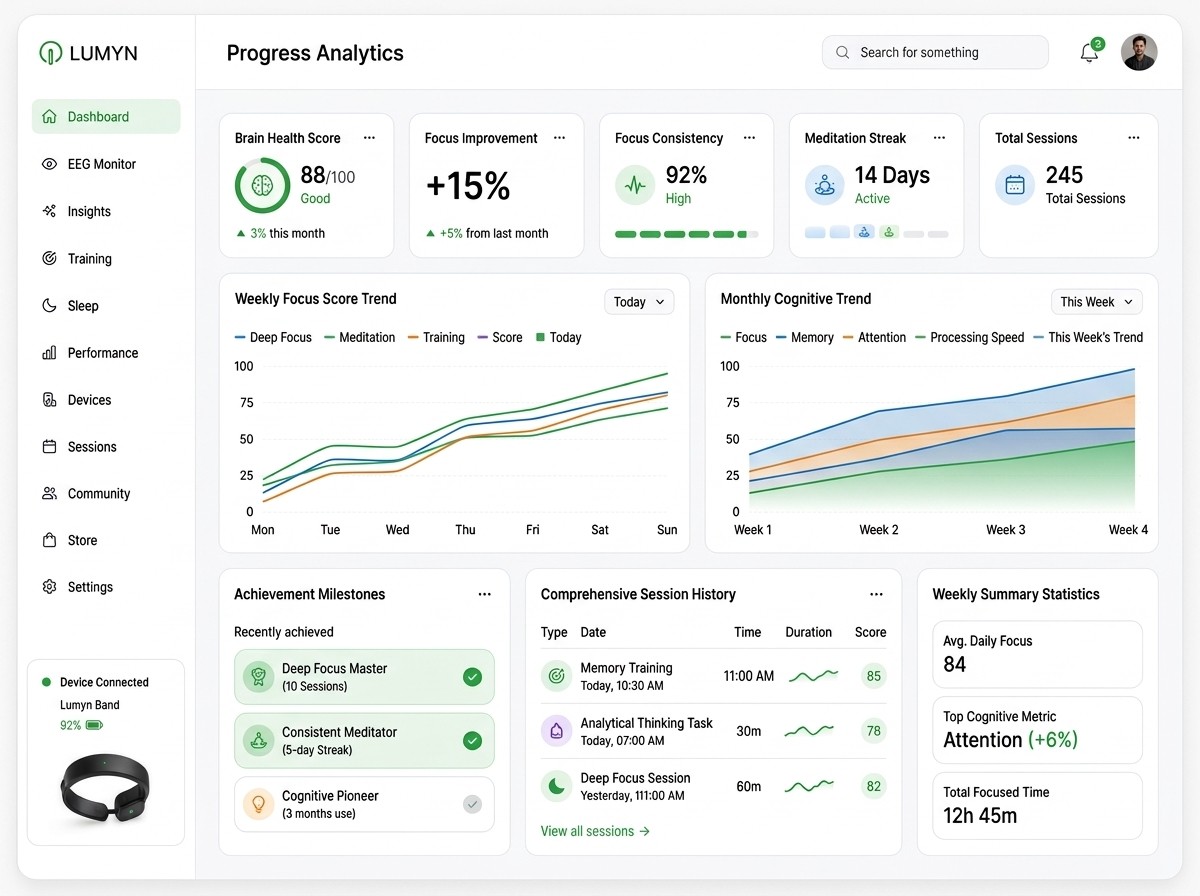Click the search magnifier icon
This screenshot has height=896, width=1200.
[x=843, y=52]
